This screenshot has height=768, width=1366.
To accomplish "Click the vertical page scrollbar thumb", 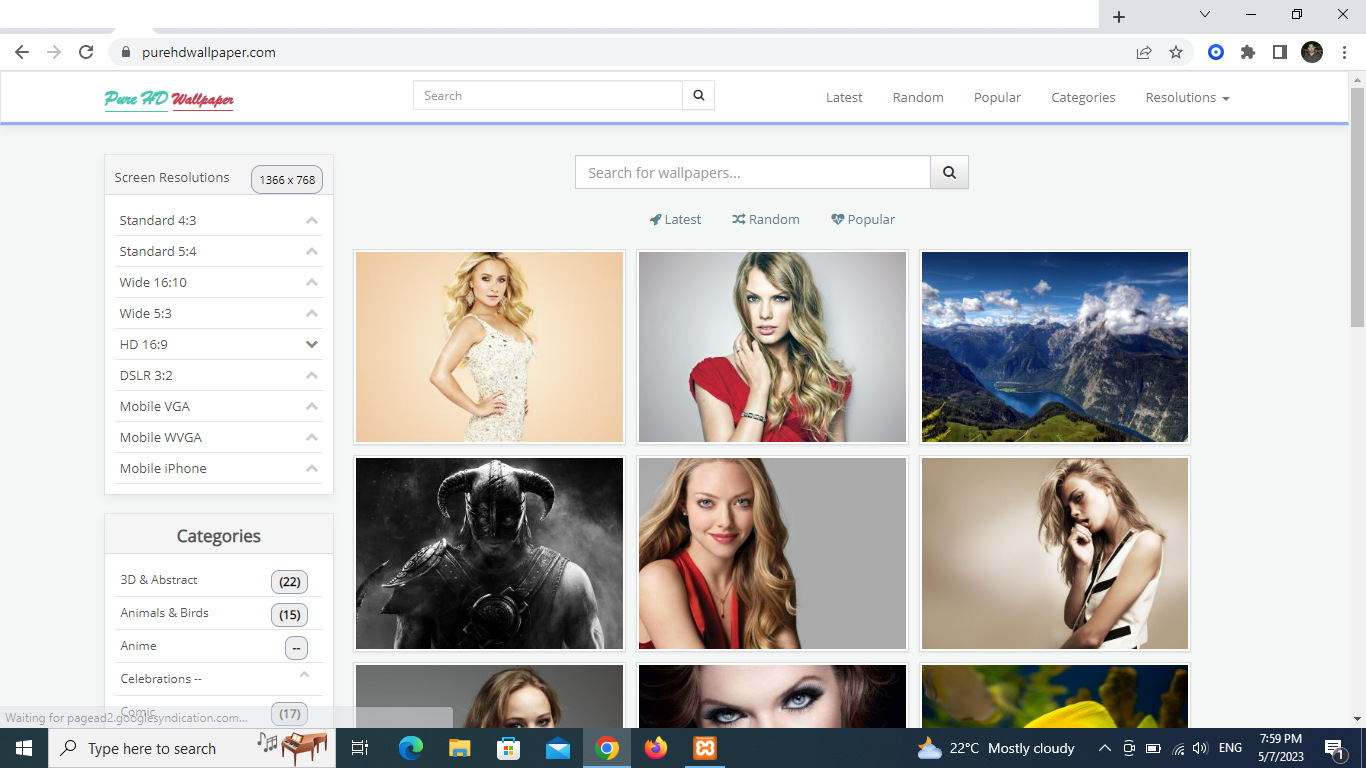I will pyautogui.click(x=1357, y=206).
